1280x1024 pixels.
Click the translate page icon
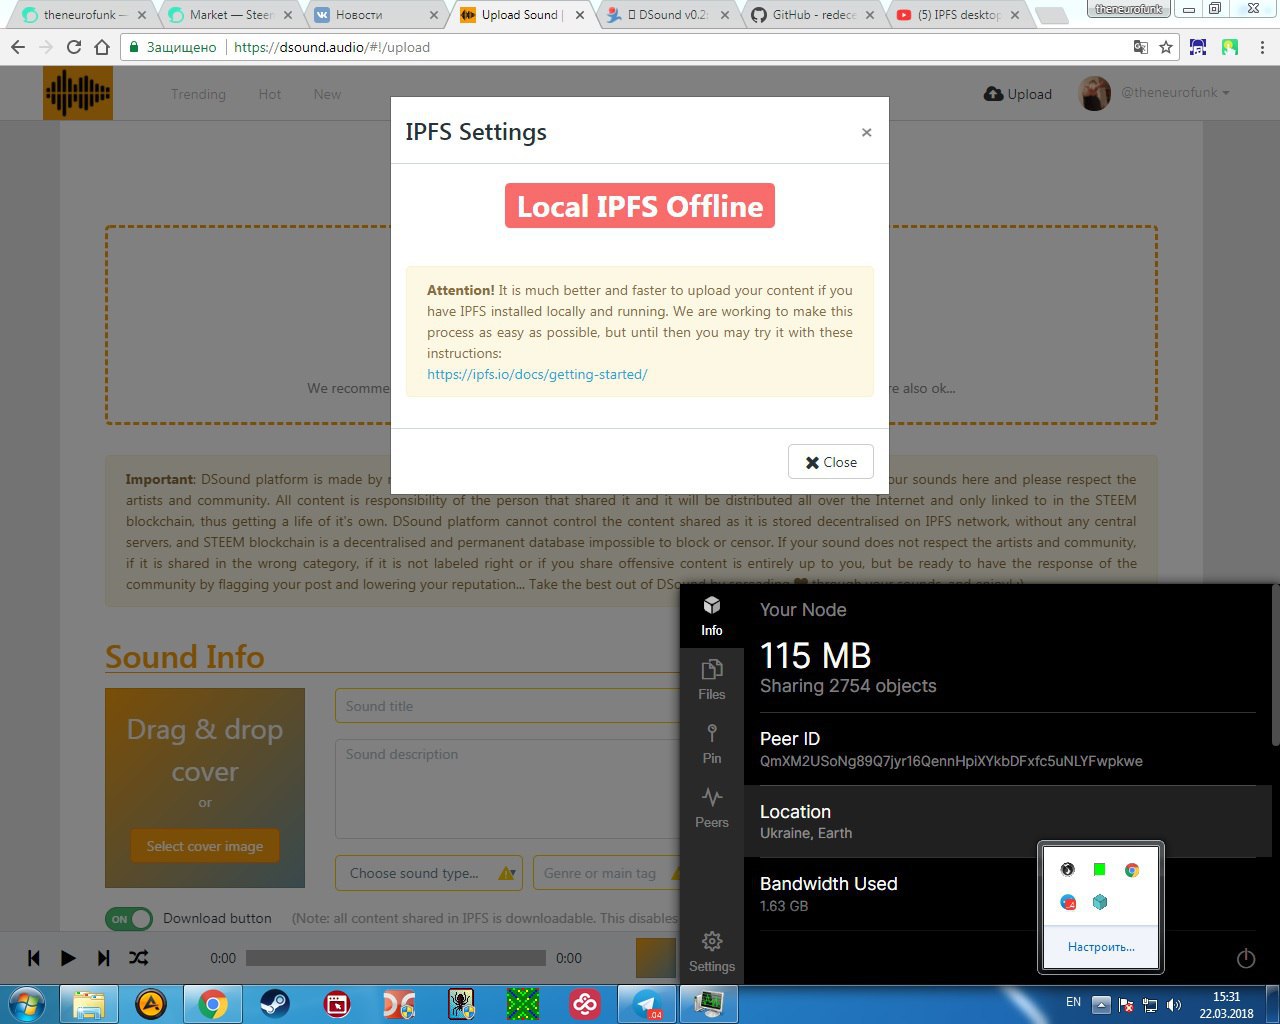coord(1141,47)
